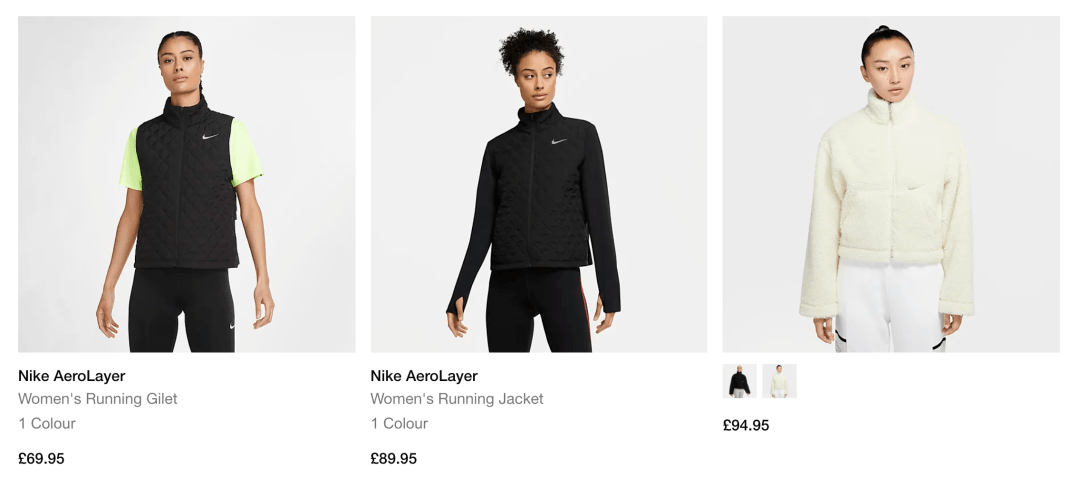The width and height of the screenshot is (1080, 477).
Task: Select the cream colourway thumbnail
Action: [779, 381]
